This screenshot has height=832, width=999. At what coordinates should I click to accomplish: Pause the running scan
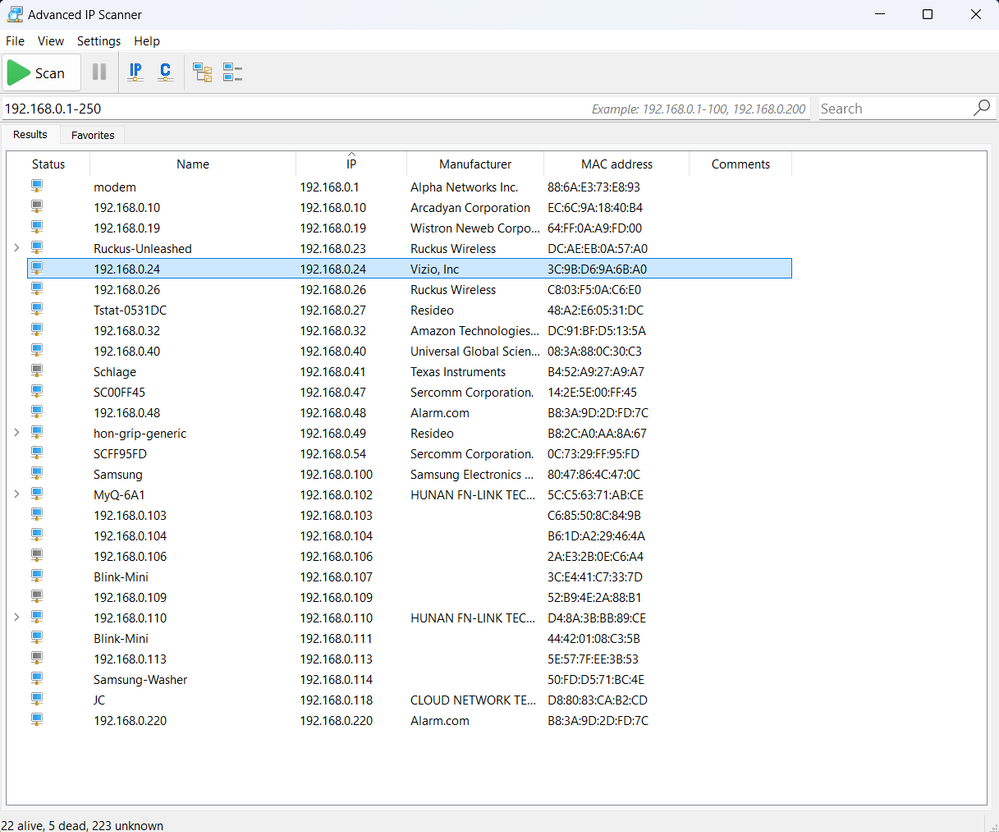coord(98,71)
